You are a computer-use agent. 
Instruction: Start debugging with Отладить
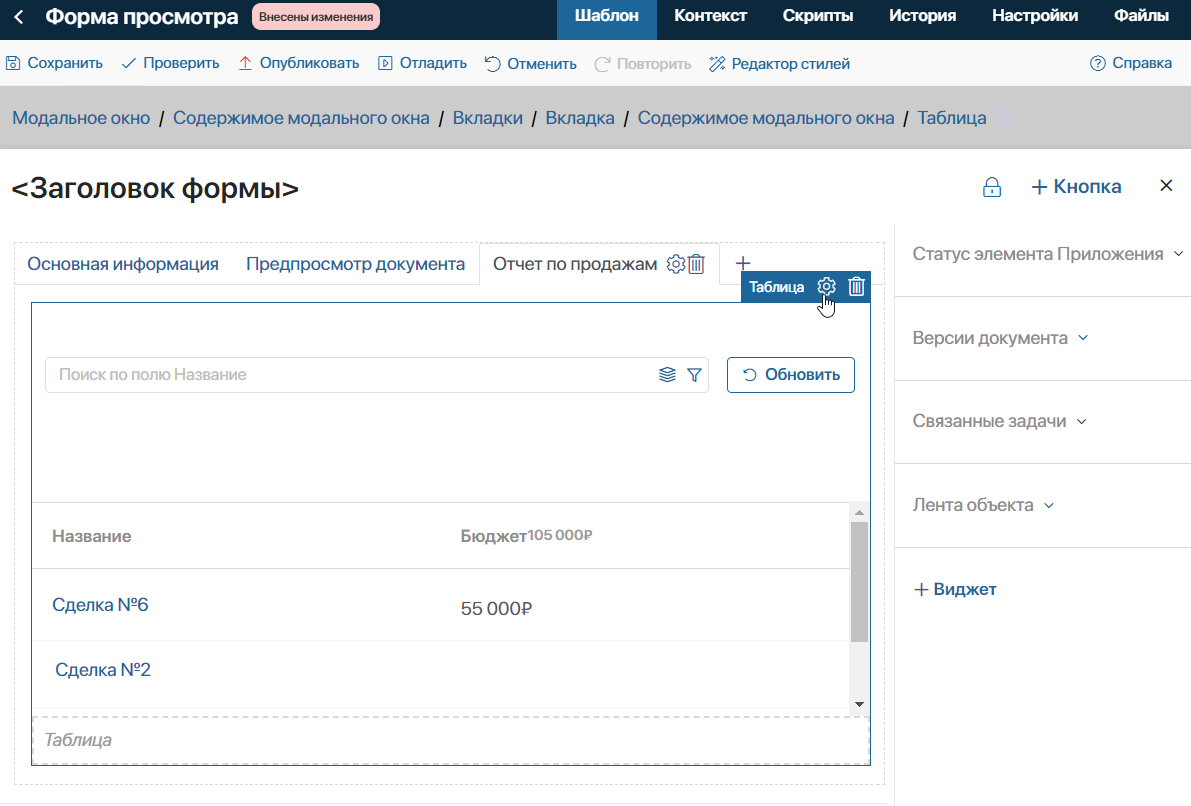(x=422, y=63)
